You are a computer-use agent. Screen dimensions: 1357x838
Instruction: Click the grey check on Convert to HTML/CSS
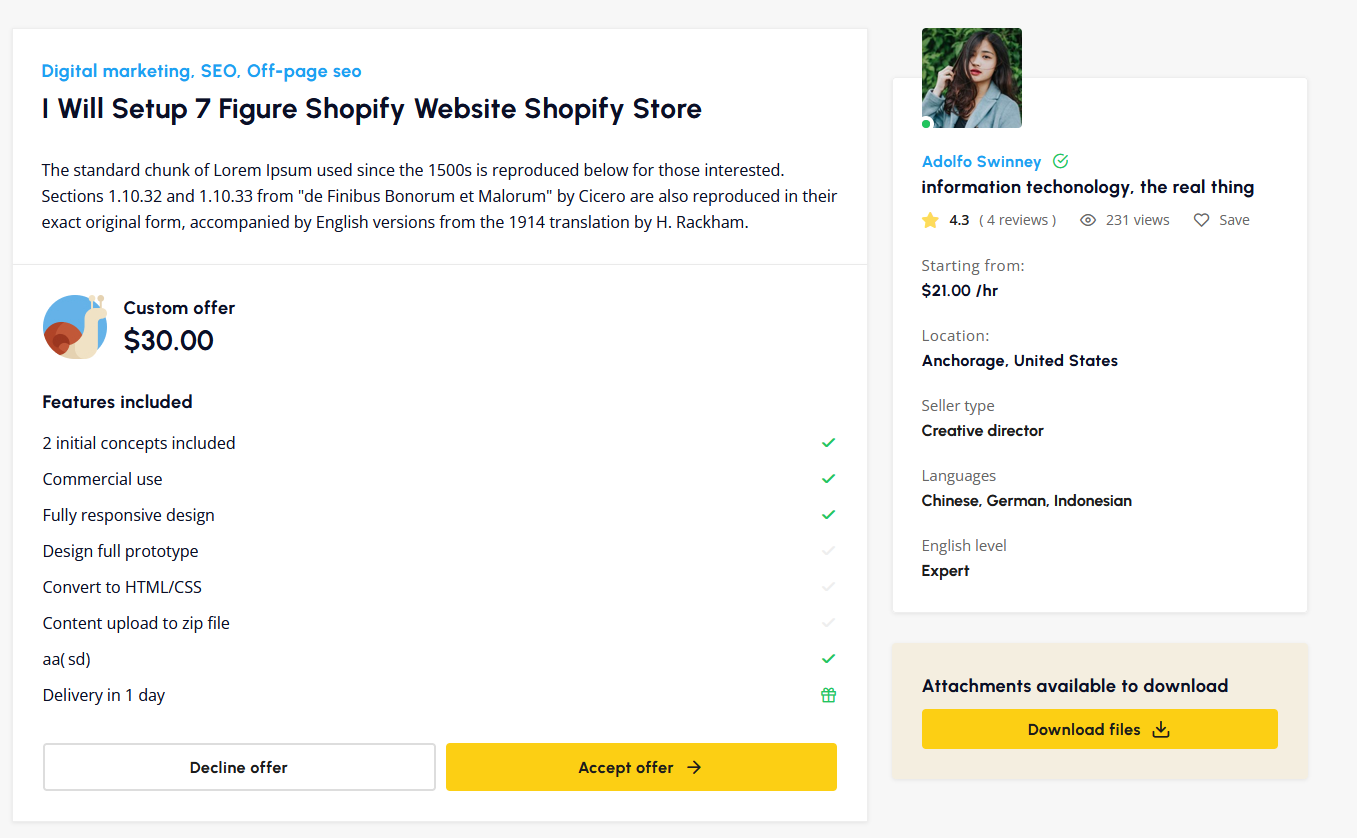pos(828,586)
